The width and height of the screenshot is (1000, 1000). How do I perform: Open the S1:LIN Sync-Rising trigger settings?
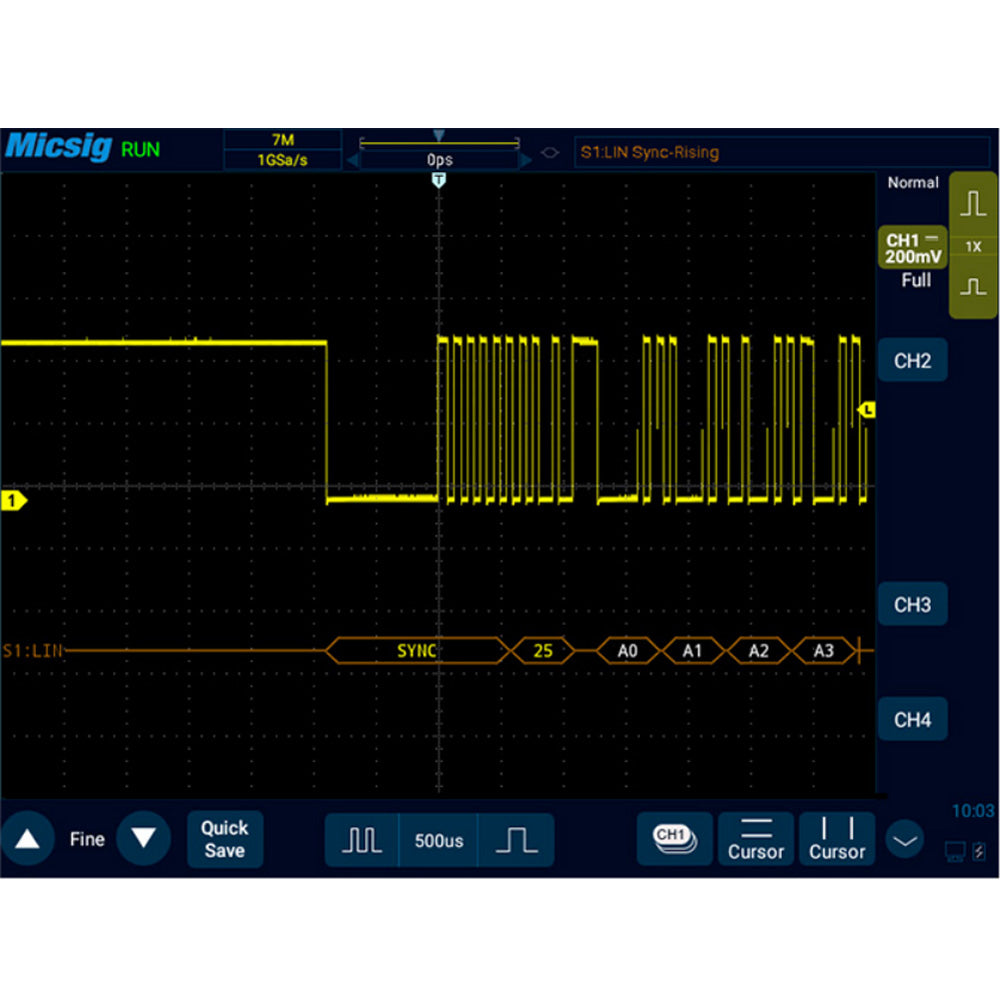780,153
